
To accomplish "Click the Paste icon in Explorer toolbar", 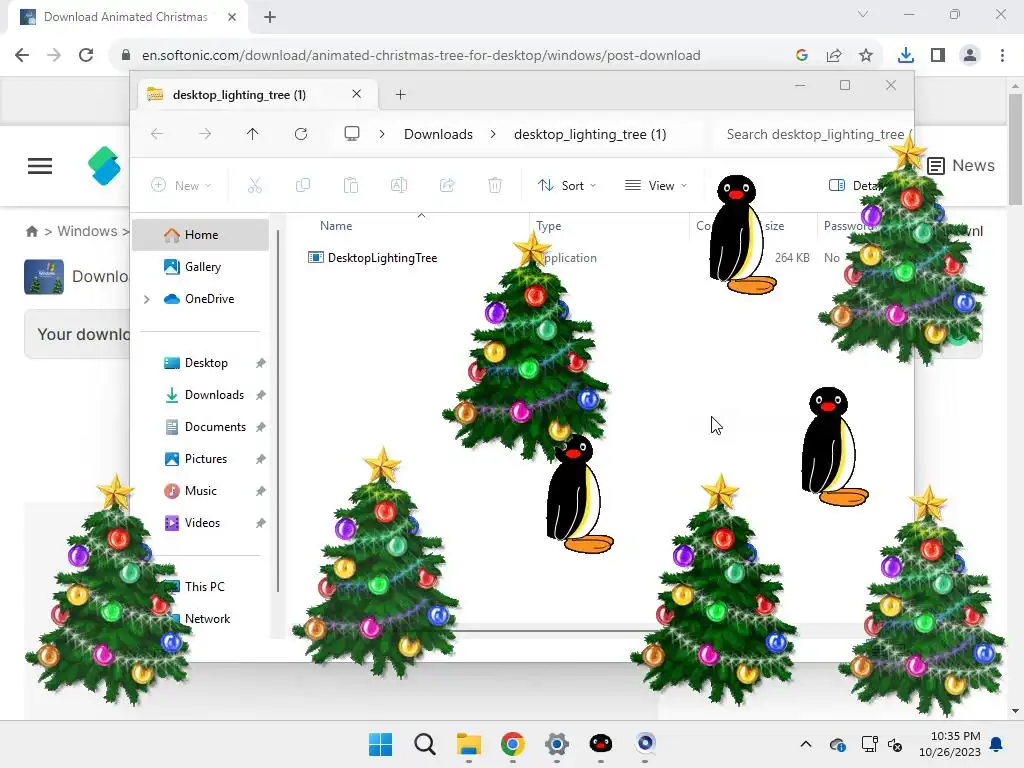I will coord(351,185).
